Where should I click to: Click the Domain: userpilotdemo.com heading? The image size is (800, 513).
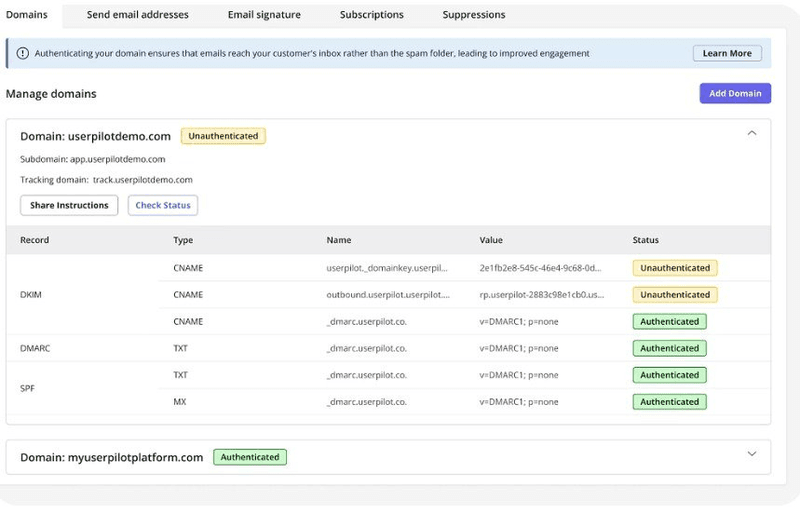(95, 136)
